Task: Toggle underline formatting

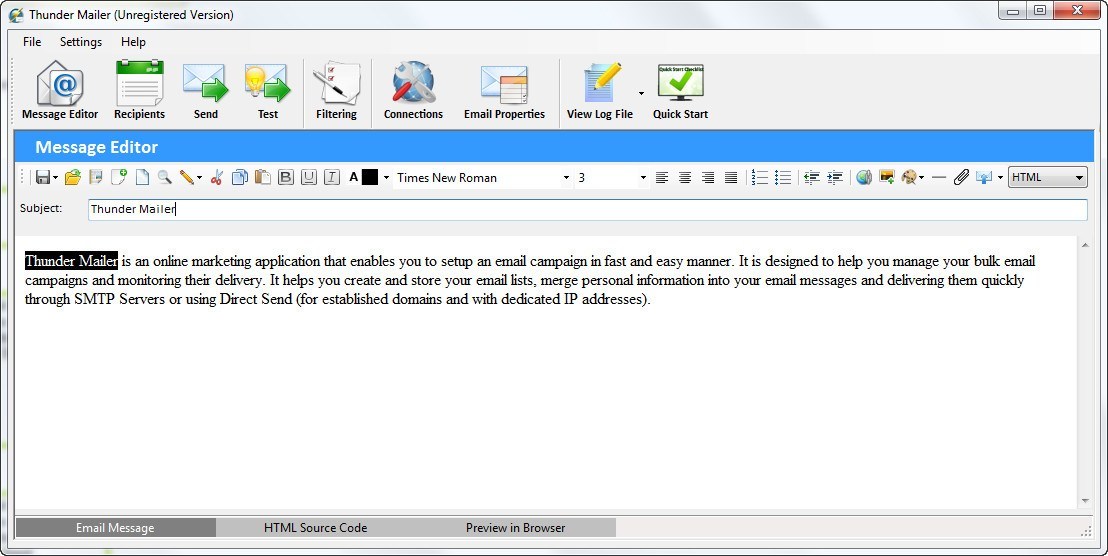Action: tap(309, 177)
